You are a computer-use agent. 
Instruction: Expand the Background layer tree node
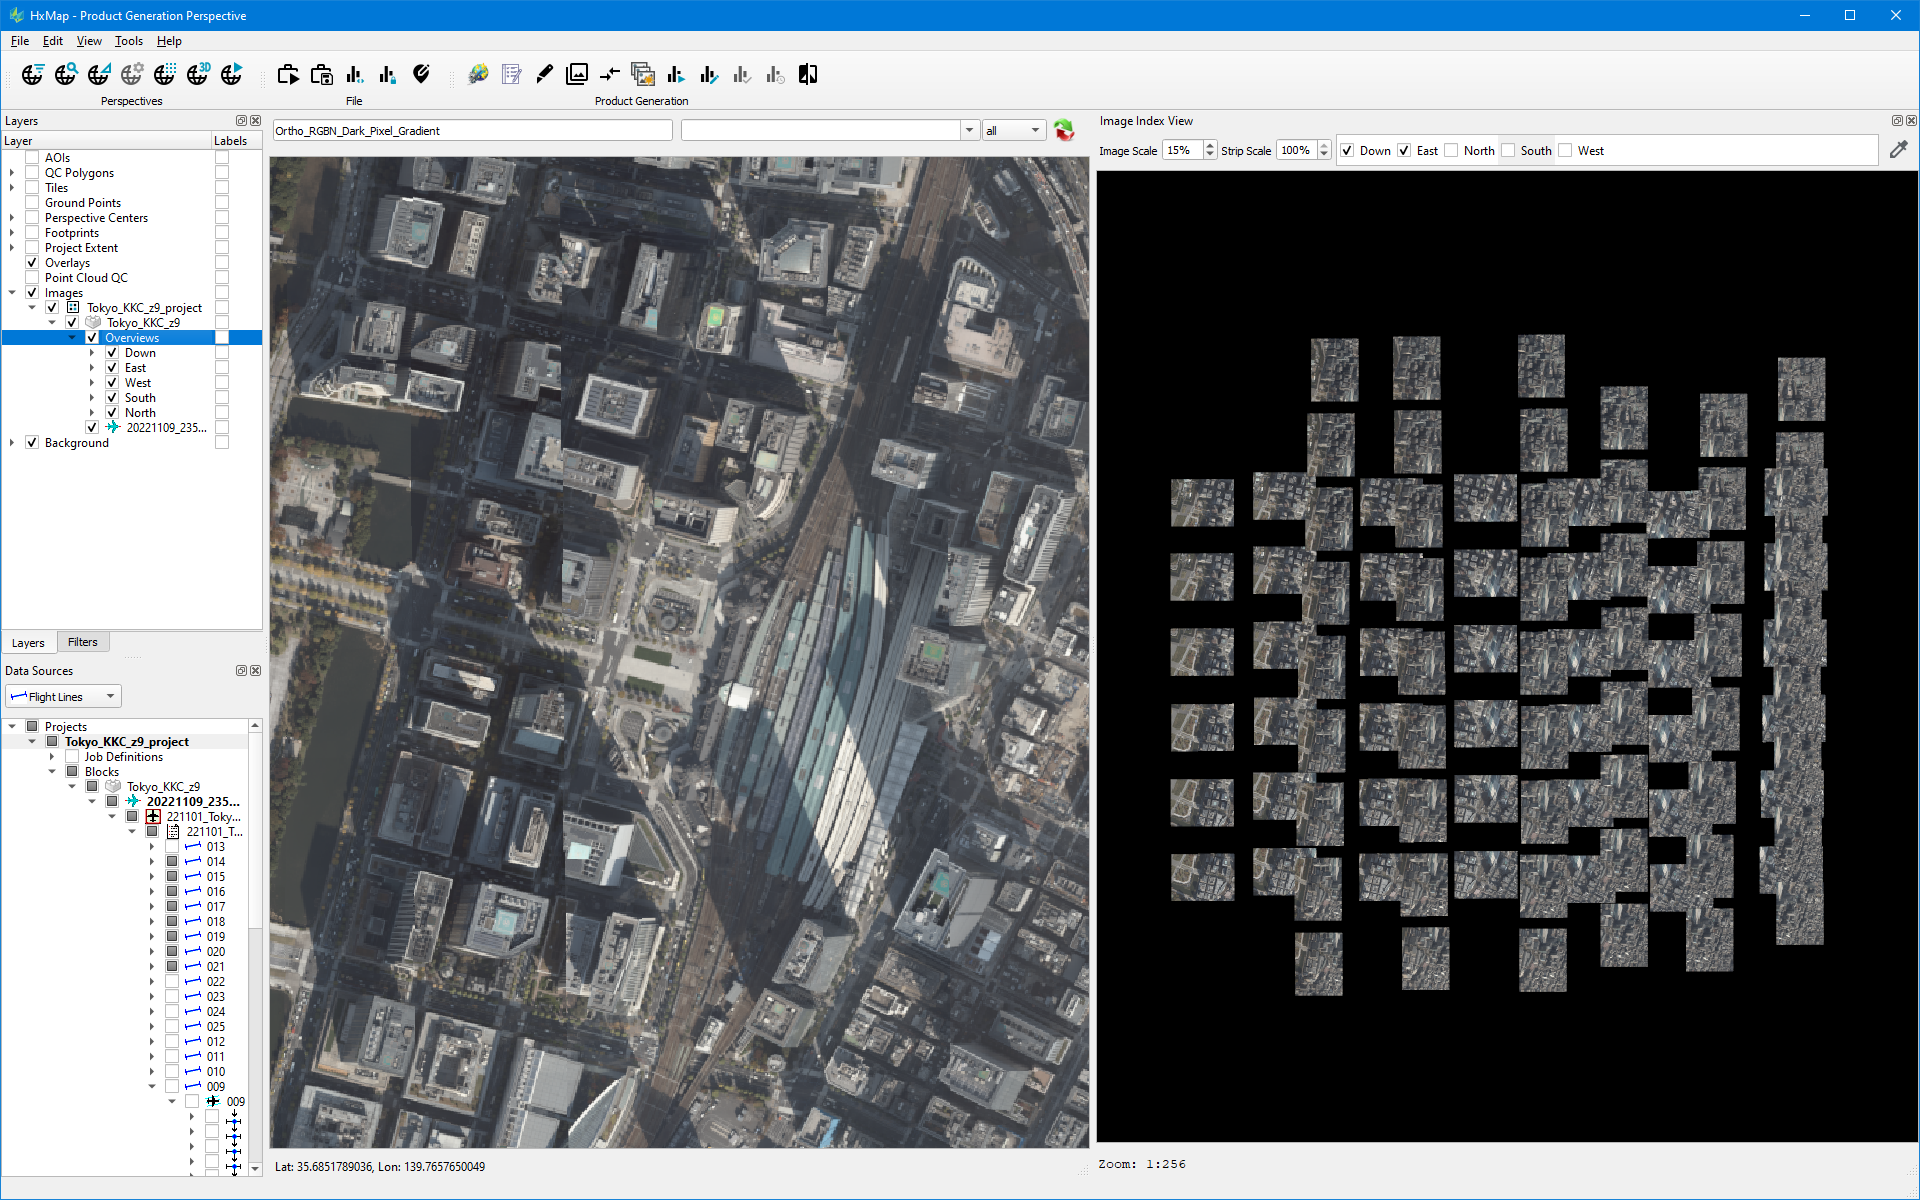[12, 443]
